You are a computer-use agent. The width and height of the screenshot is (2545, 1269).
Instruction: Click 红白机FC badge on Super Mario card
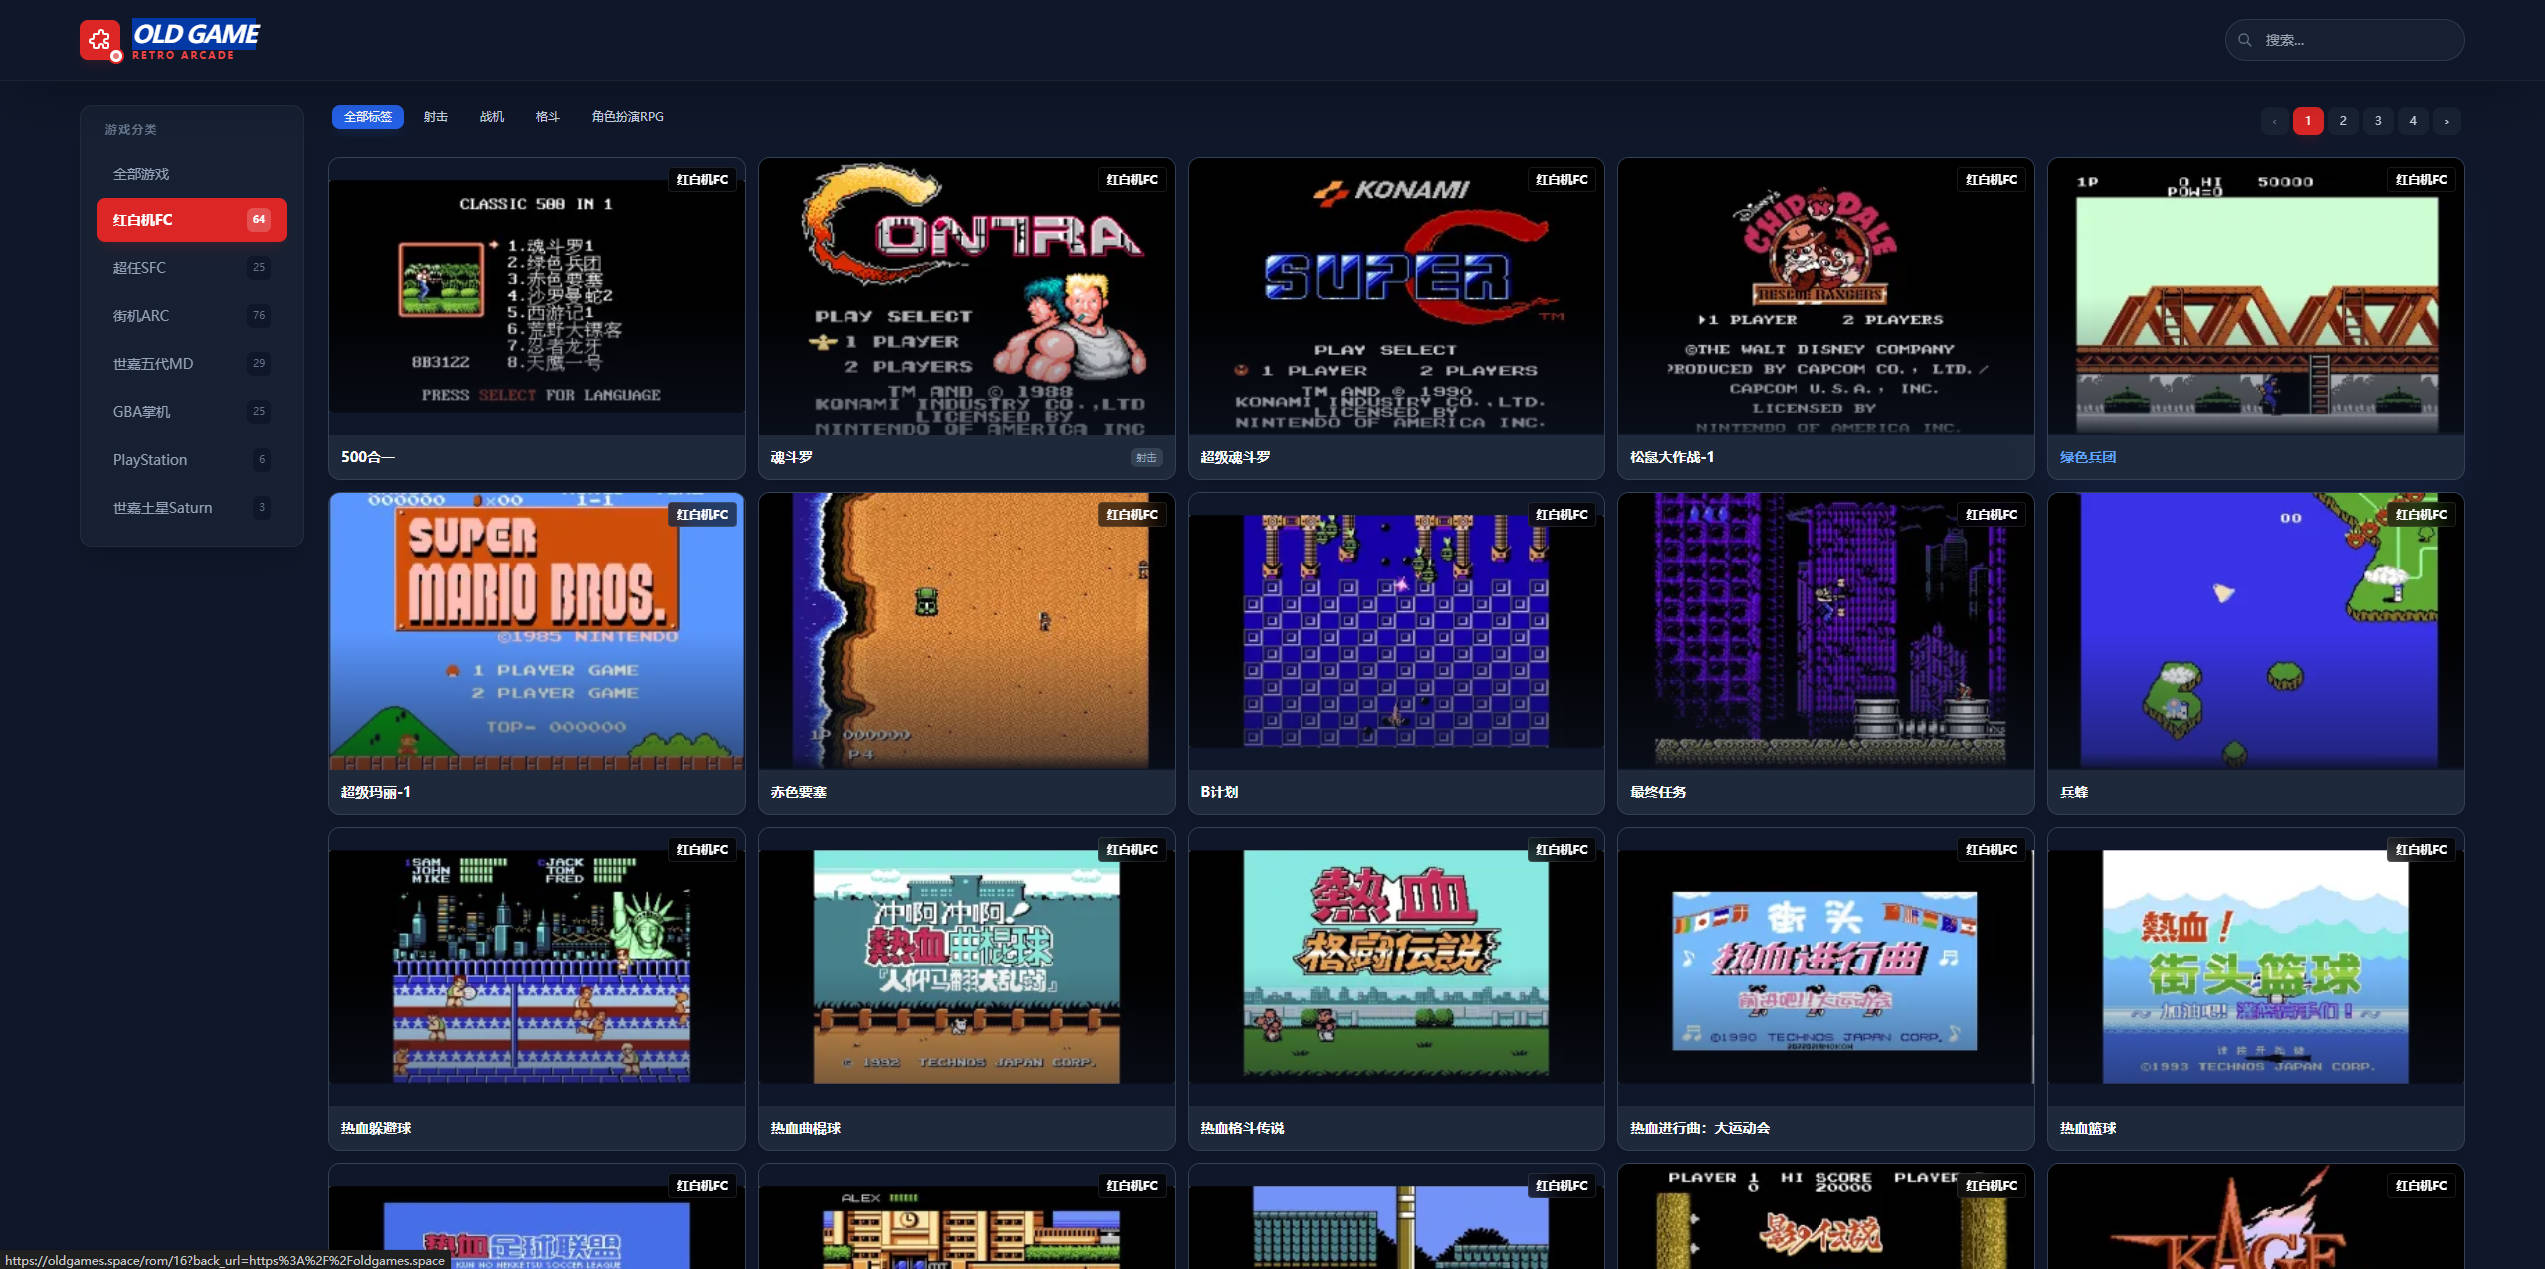[x=702, y=515]
